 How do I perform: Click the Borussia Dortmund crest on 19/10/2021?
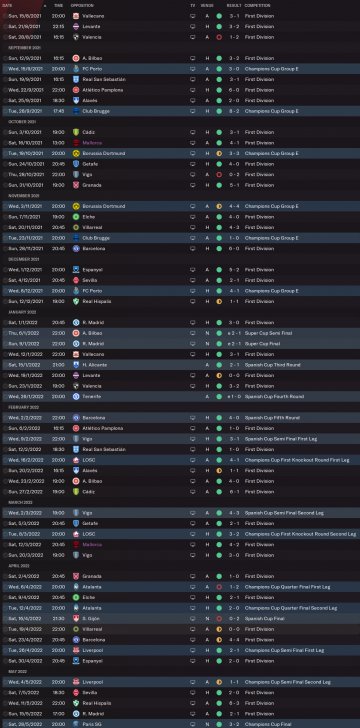coord(76,153)
